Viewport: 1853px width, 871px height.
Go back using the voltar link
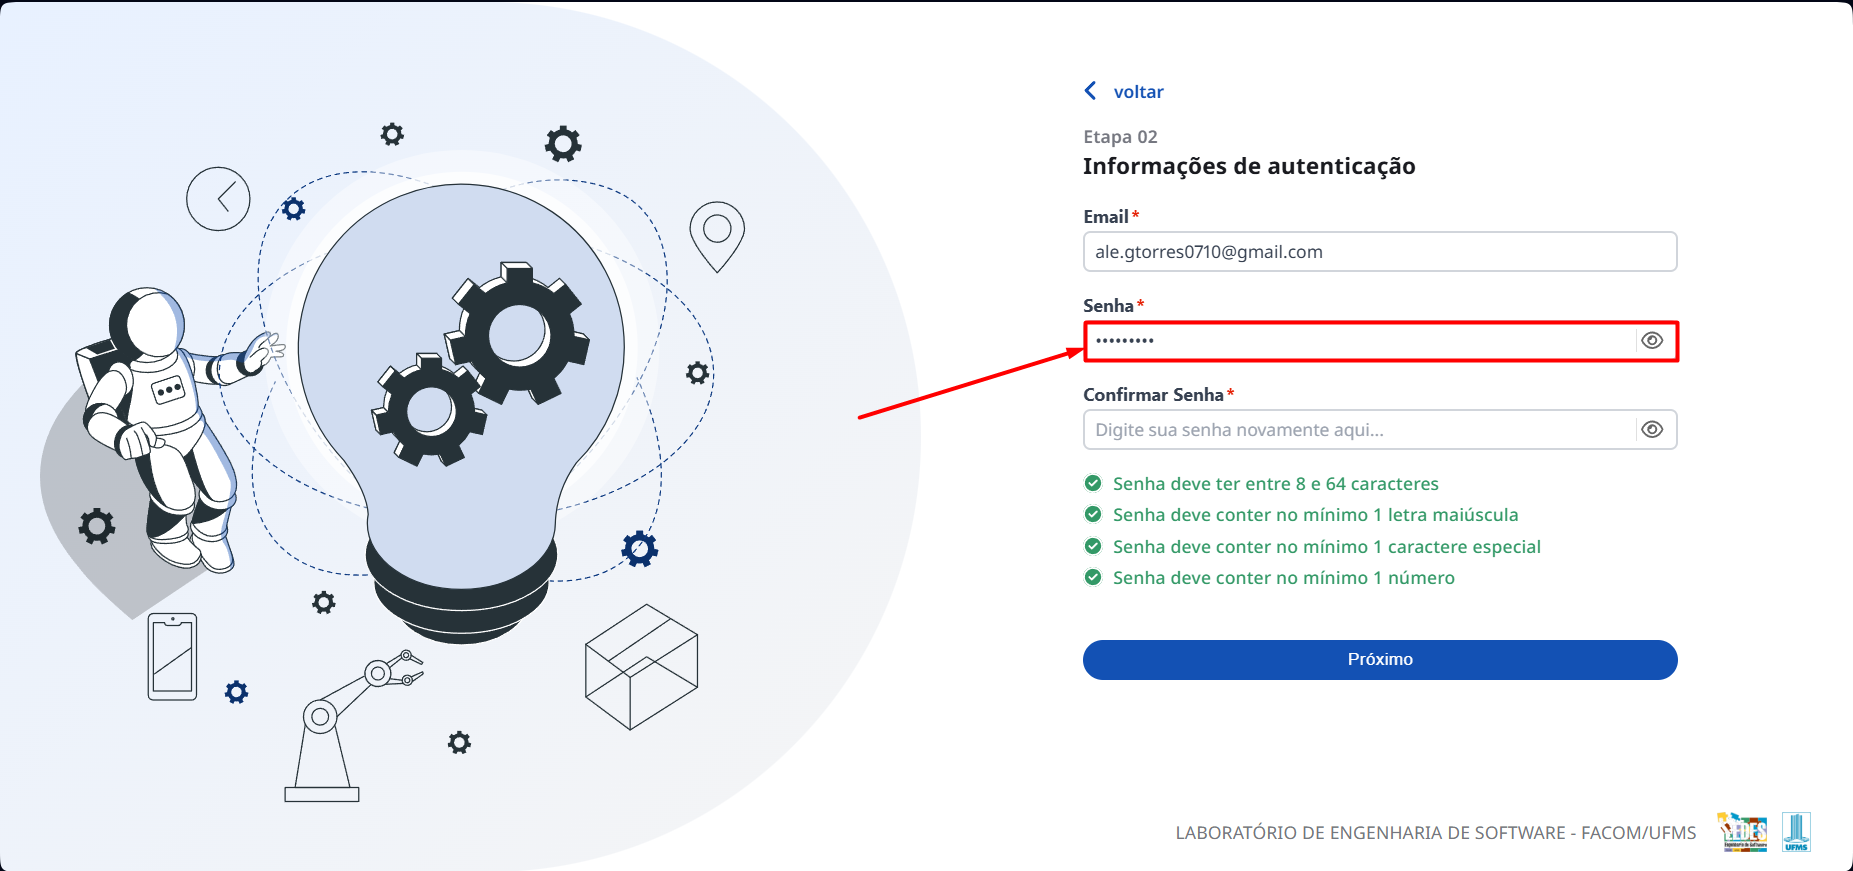[x=1138, y=92]
